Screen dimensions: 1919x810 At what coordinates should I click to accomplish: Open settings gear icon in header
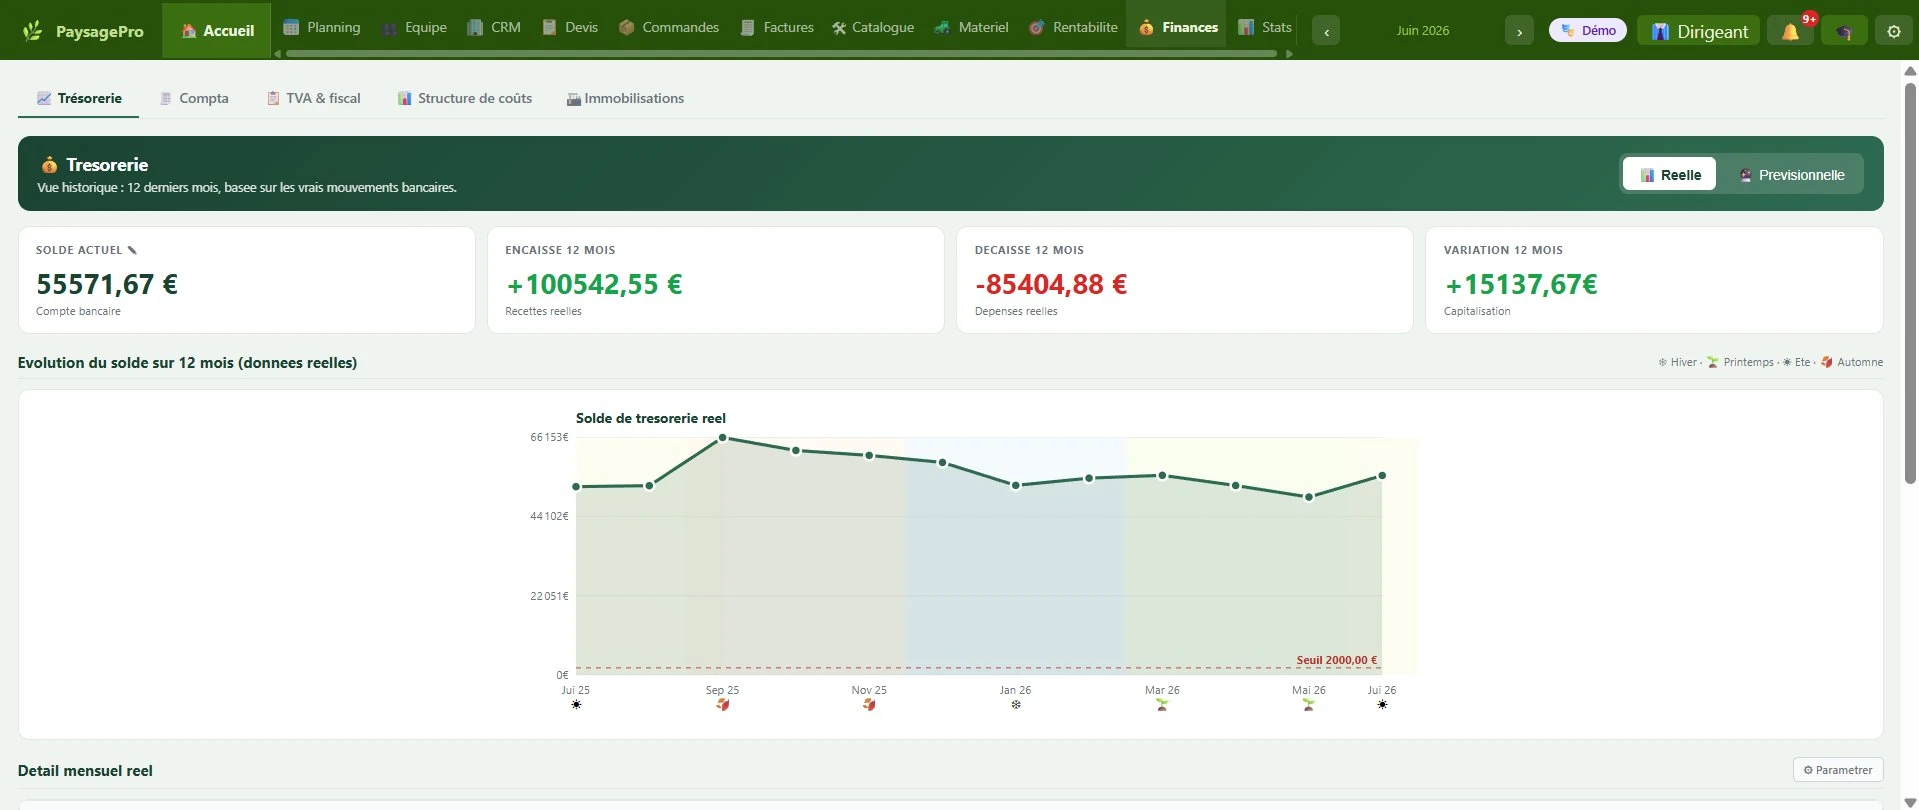point(1894,31)
